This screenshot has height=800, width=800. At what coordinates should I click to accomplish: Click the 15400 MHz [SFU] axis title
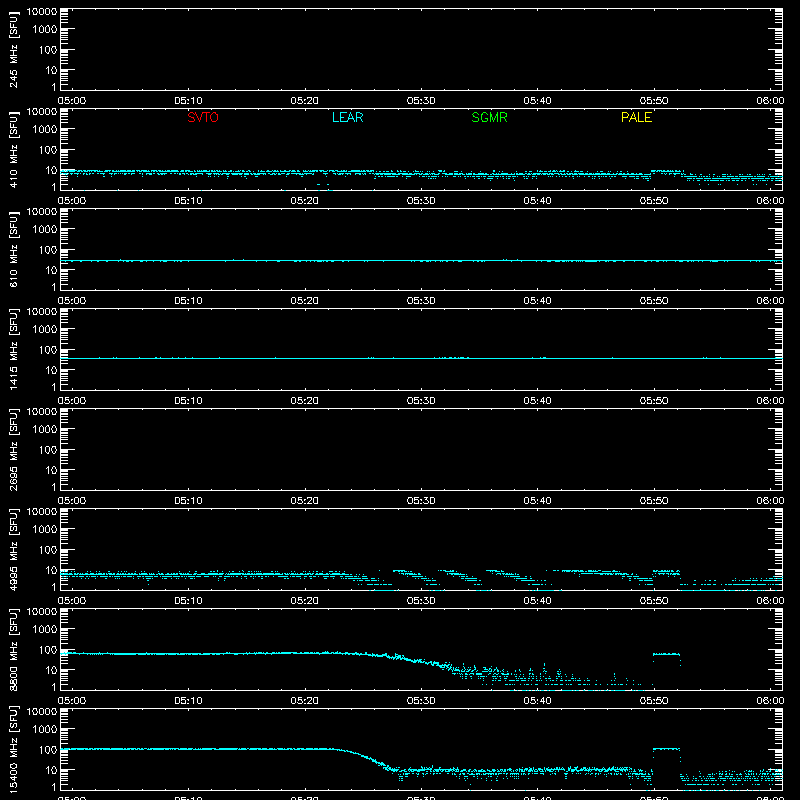tap(13, 749)
